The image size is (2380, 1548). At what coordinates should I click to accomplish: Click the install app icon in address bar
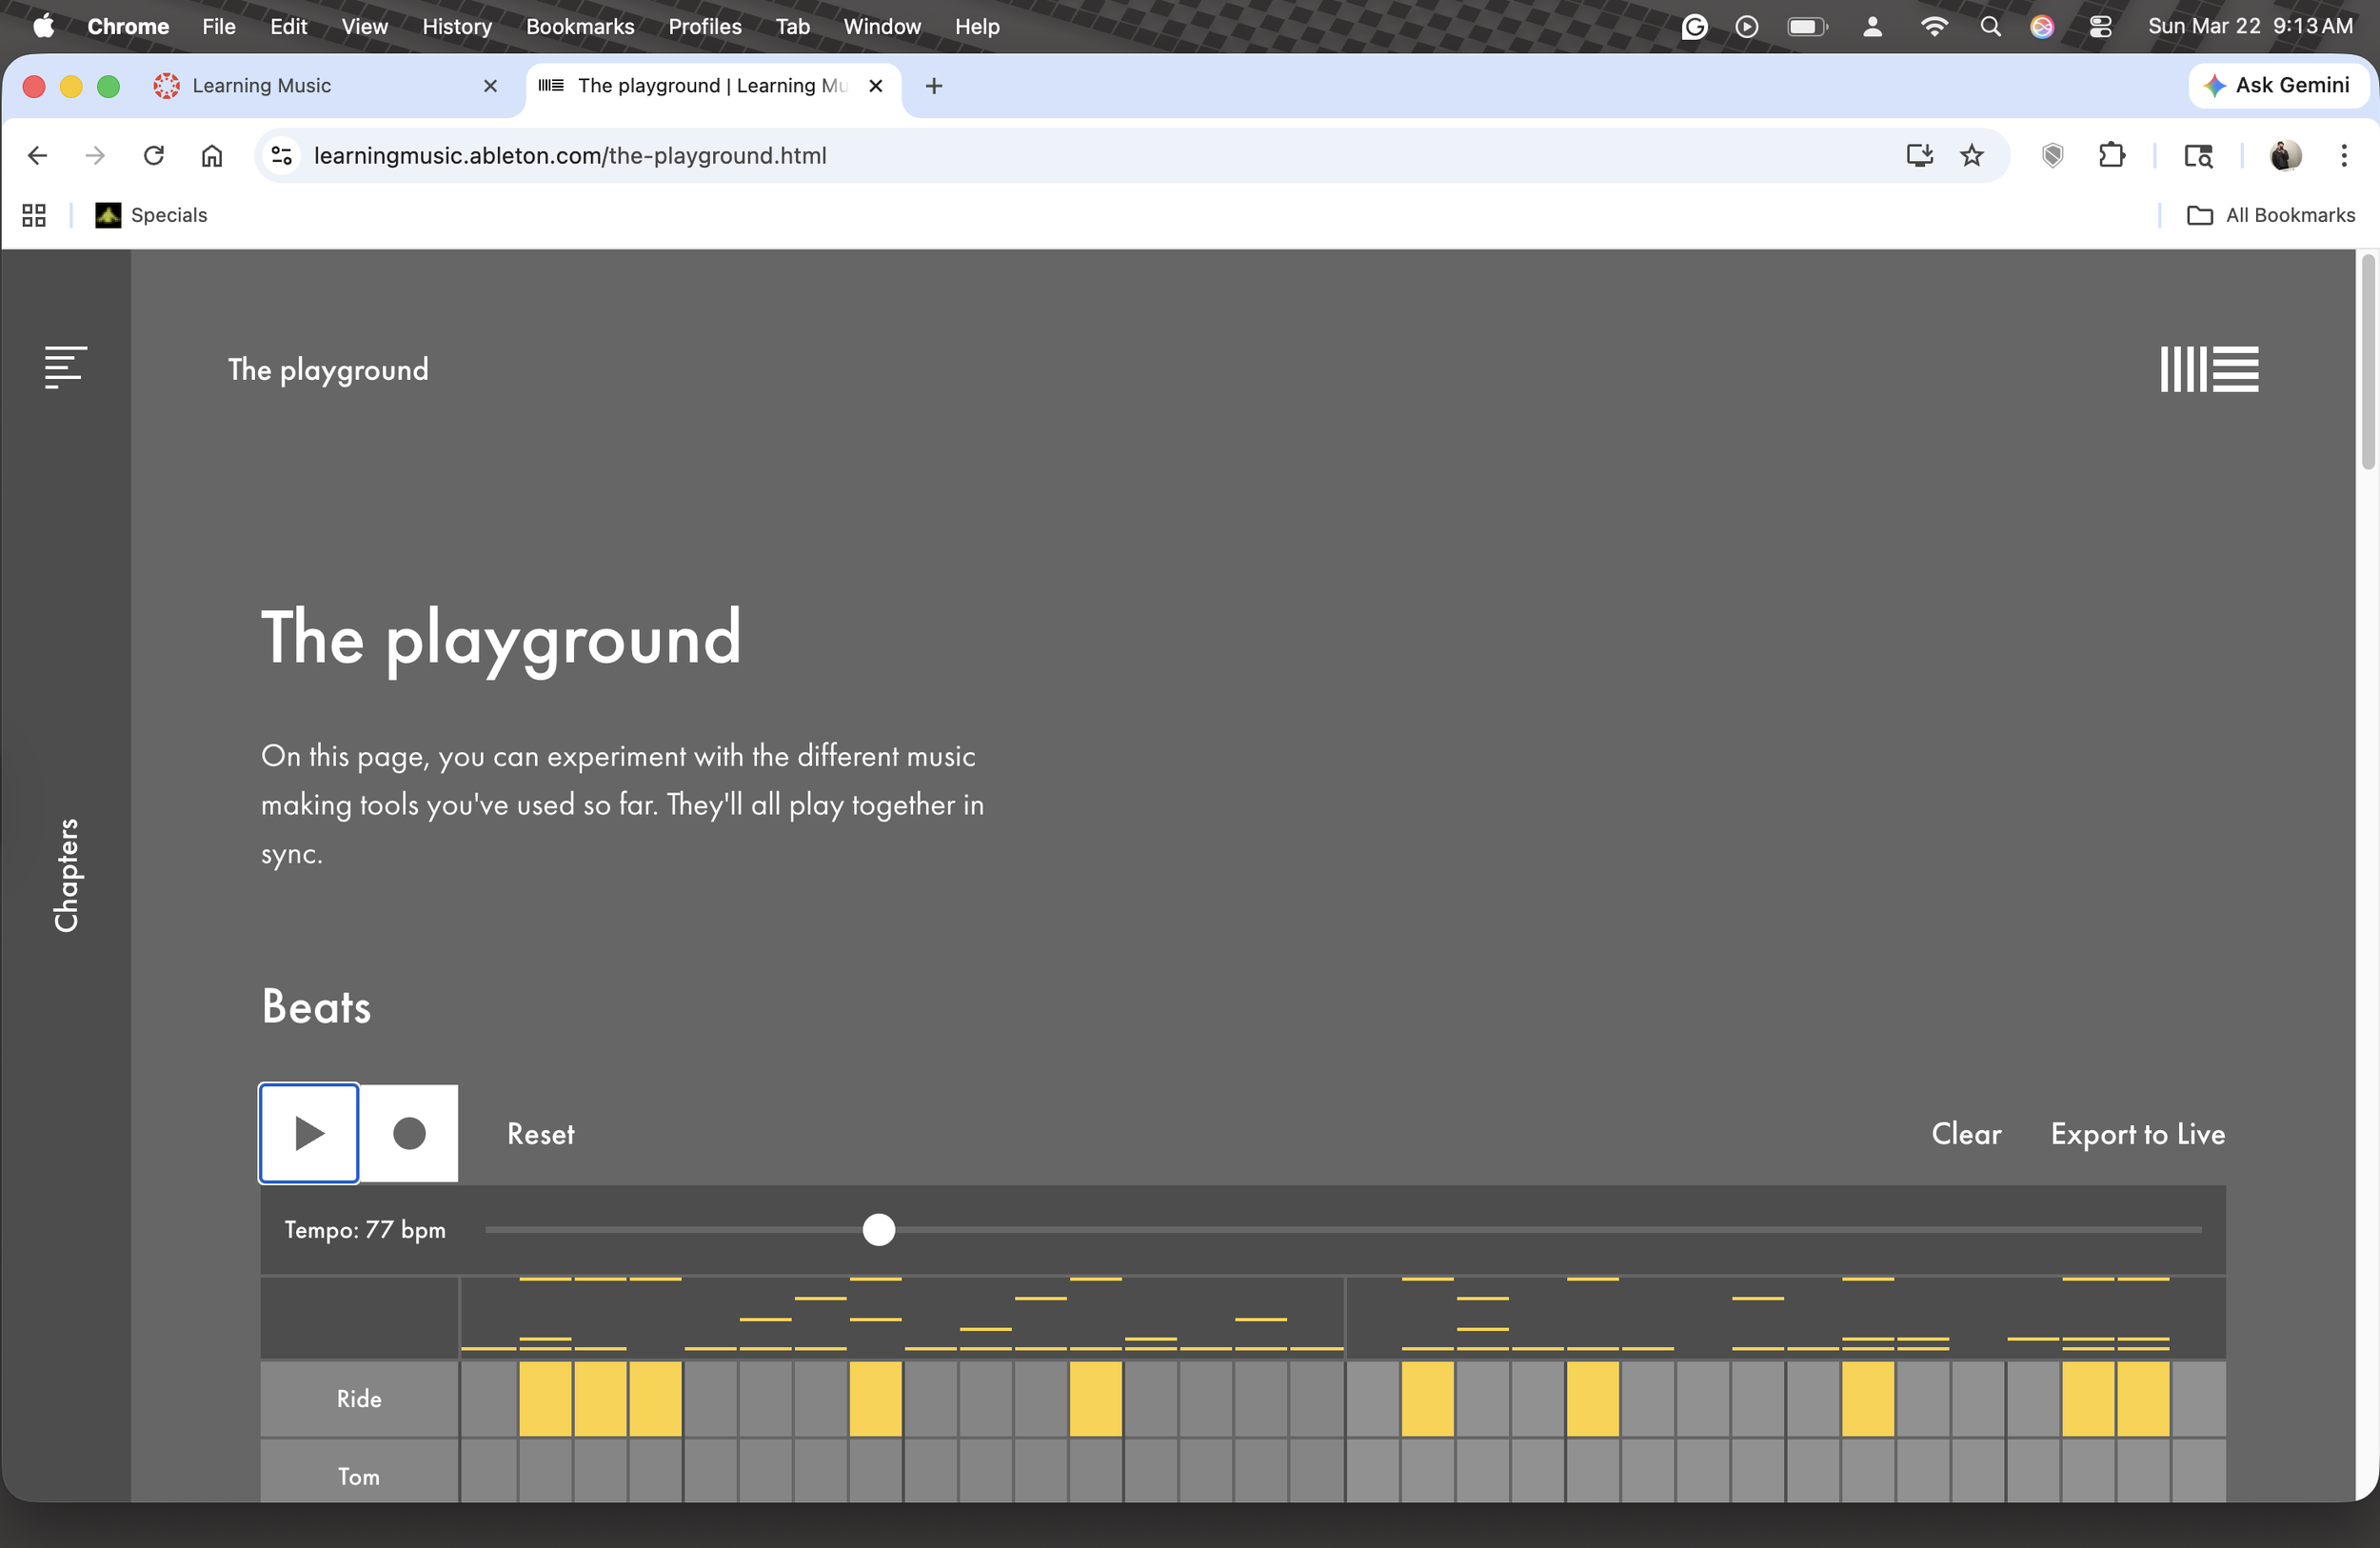(x=1918, y=156)
